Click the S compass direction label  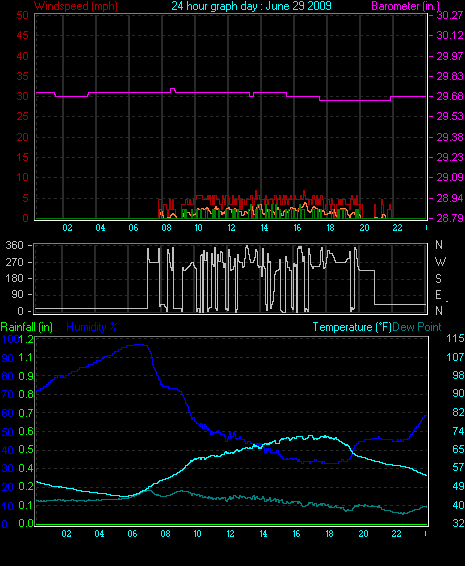(x=438, y=278)
